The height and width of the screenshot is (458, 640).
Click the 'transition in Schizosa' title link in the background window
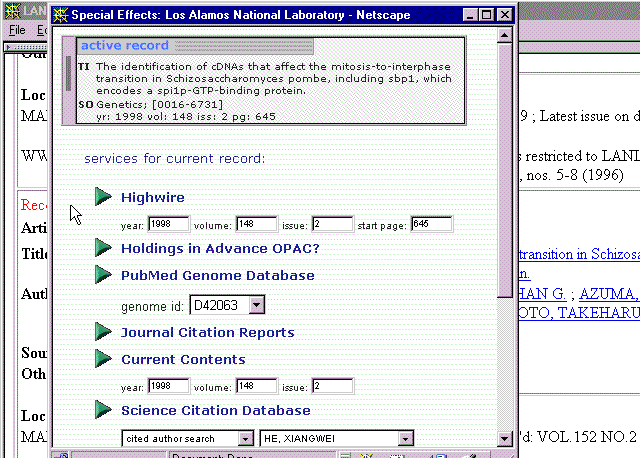[x=579, y=254]
